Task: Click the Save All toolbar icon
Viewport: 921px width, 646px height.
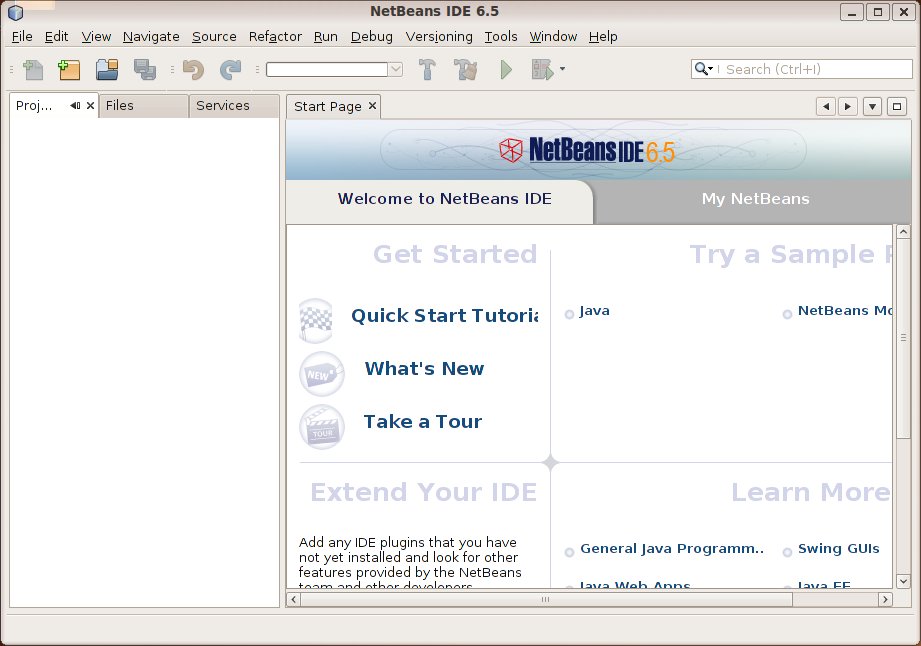Action: point(144,69)
